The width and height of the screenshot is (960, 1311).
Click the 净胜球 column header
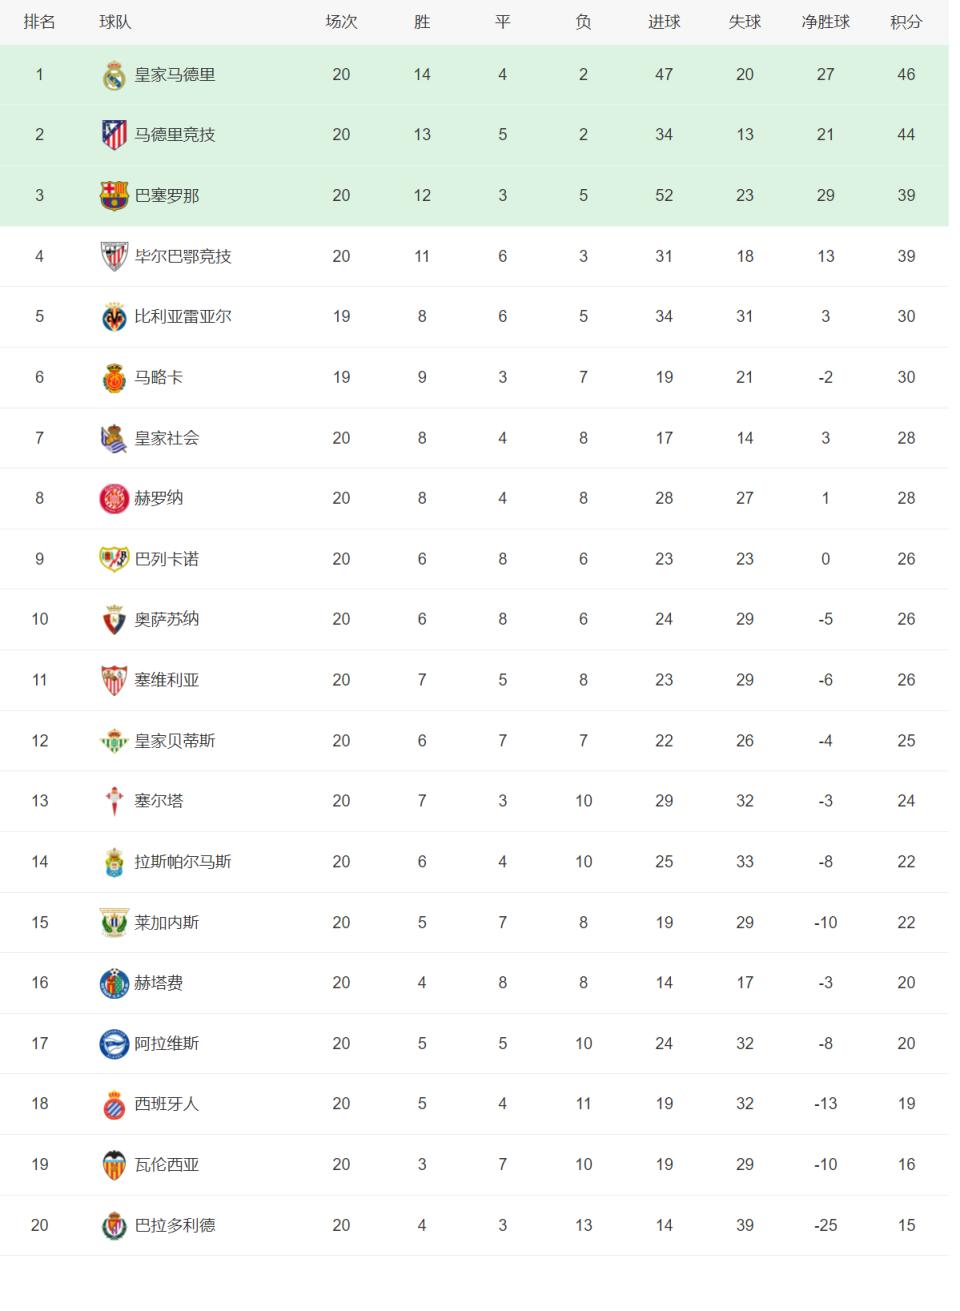pyautogui.click(x=825, y=22)
